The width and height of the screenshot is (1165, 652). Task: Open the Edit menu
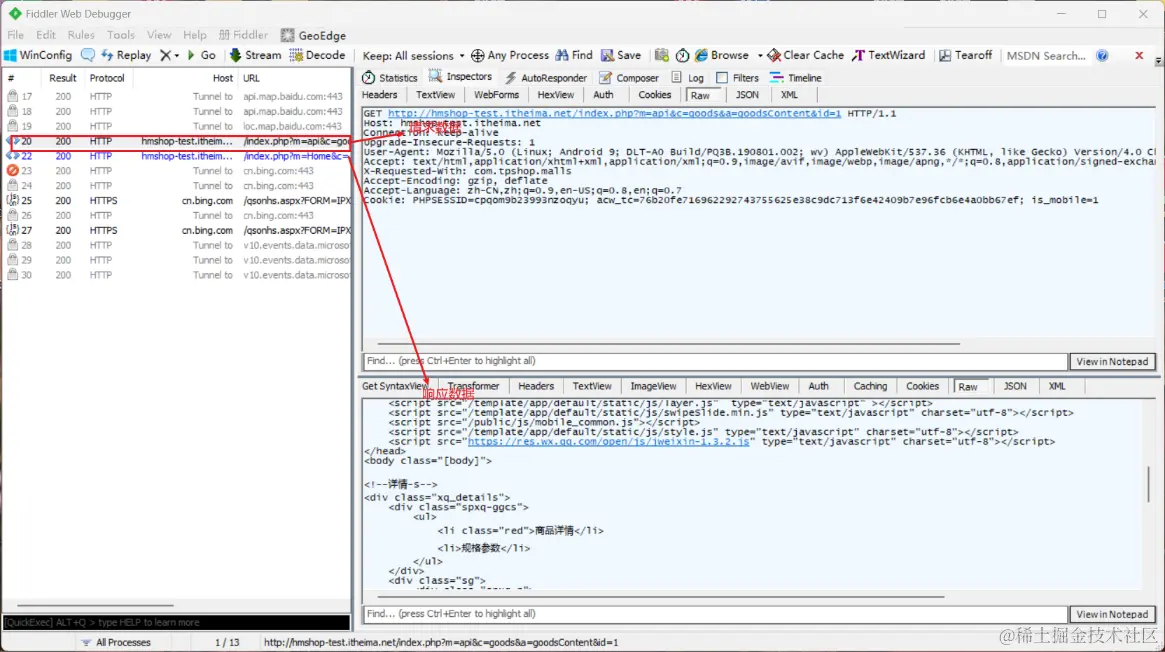pyautogui.click(x=45, y=35)
